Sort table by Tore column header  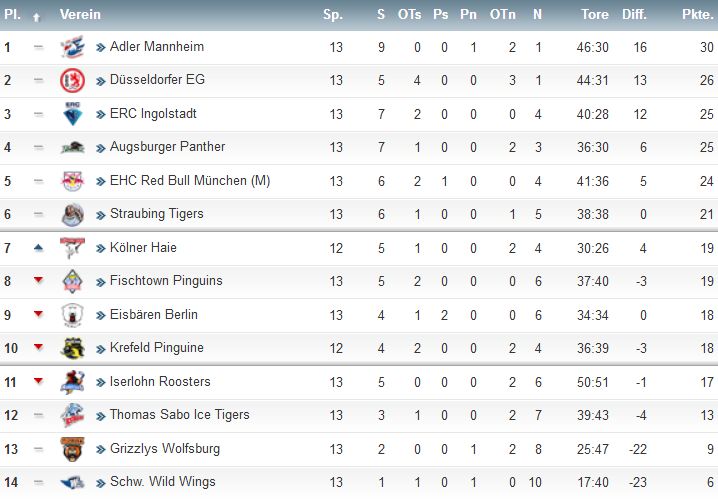point(595,15)
